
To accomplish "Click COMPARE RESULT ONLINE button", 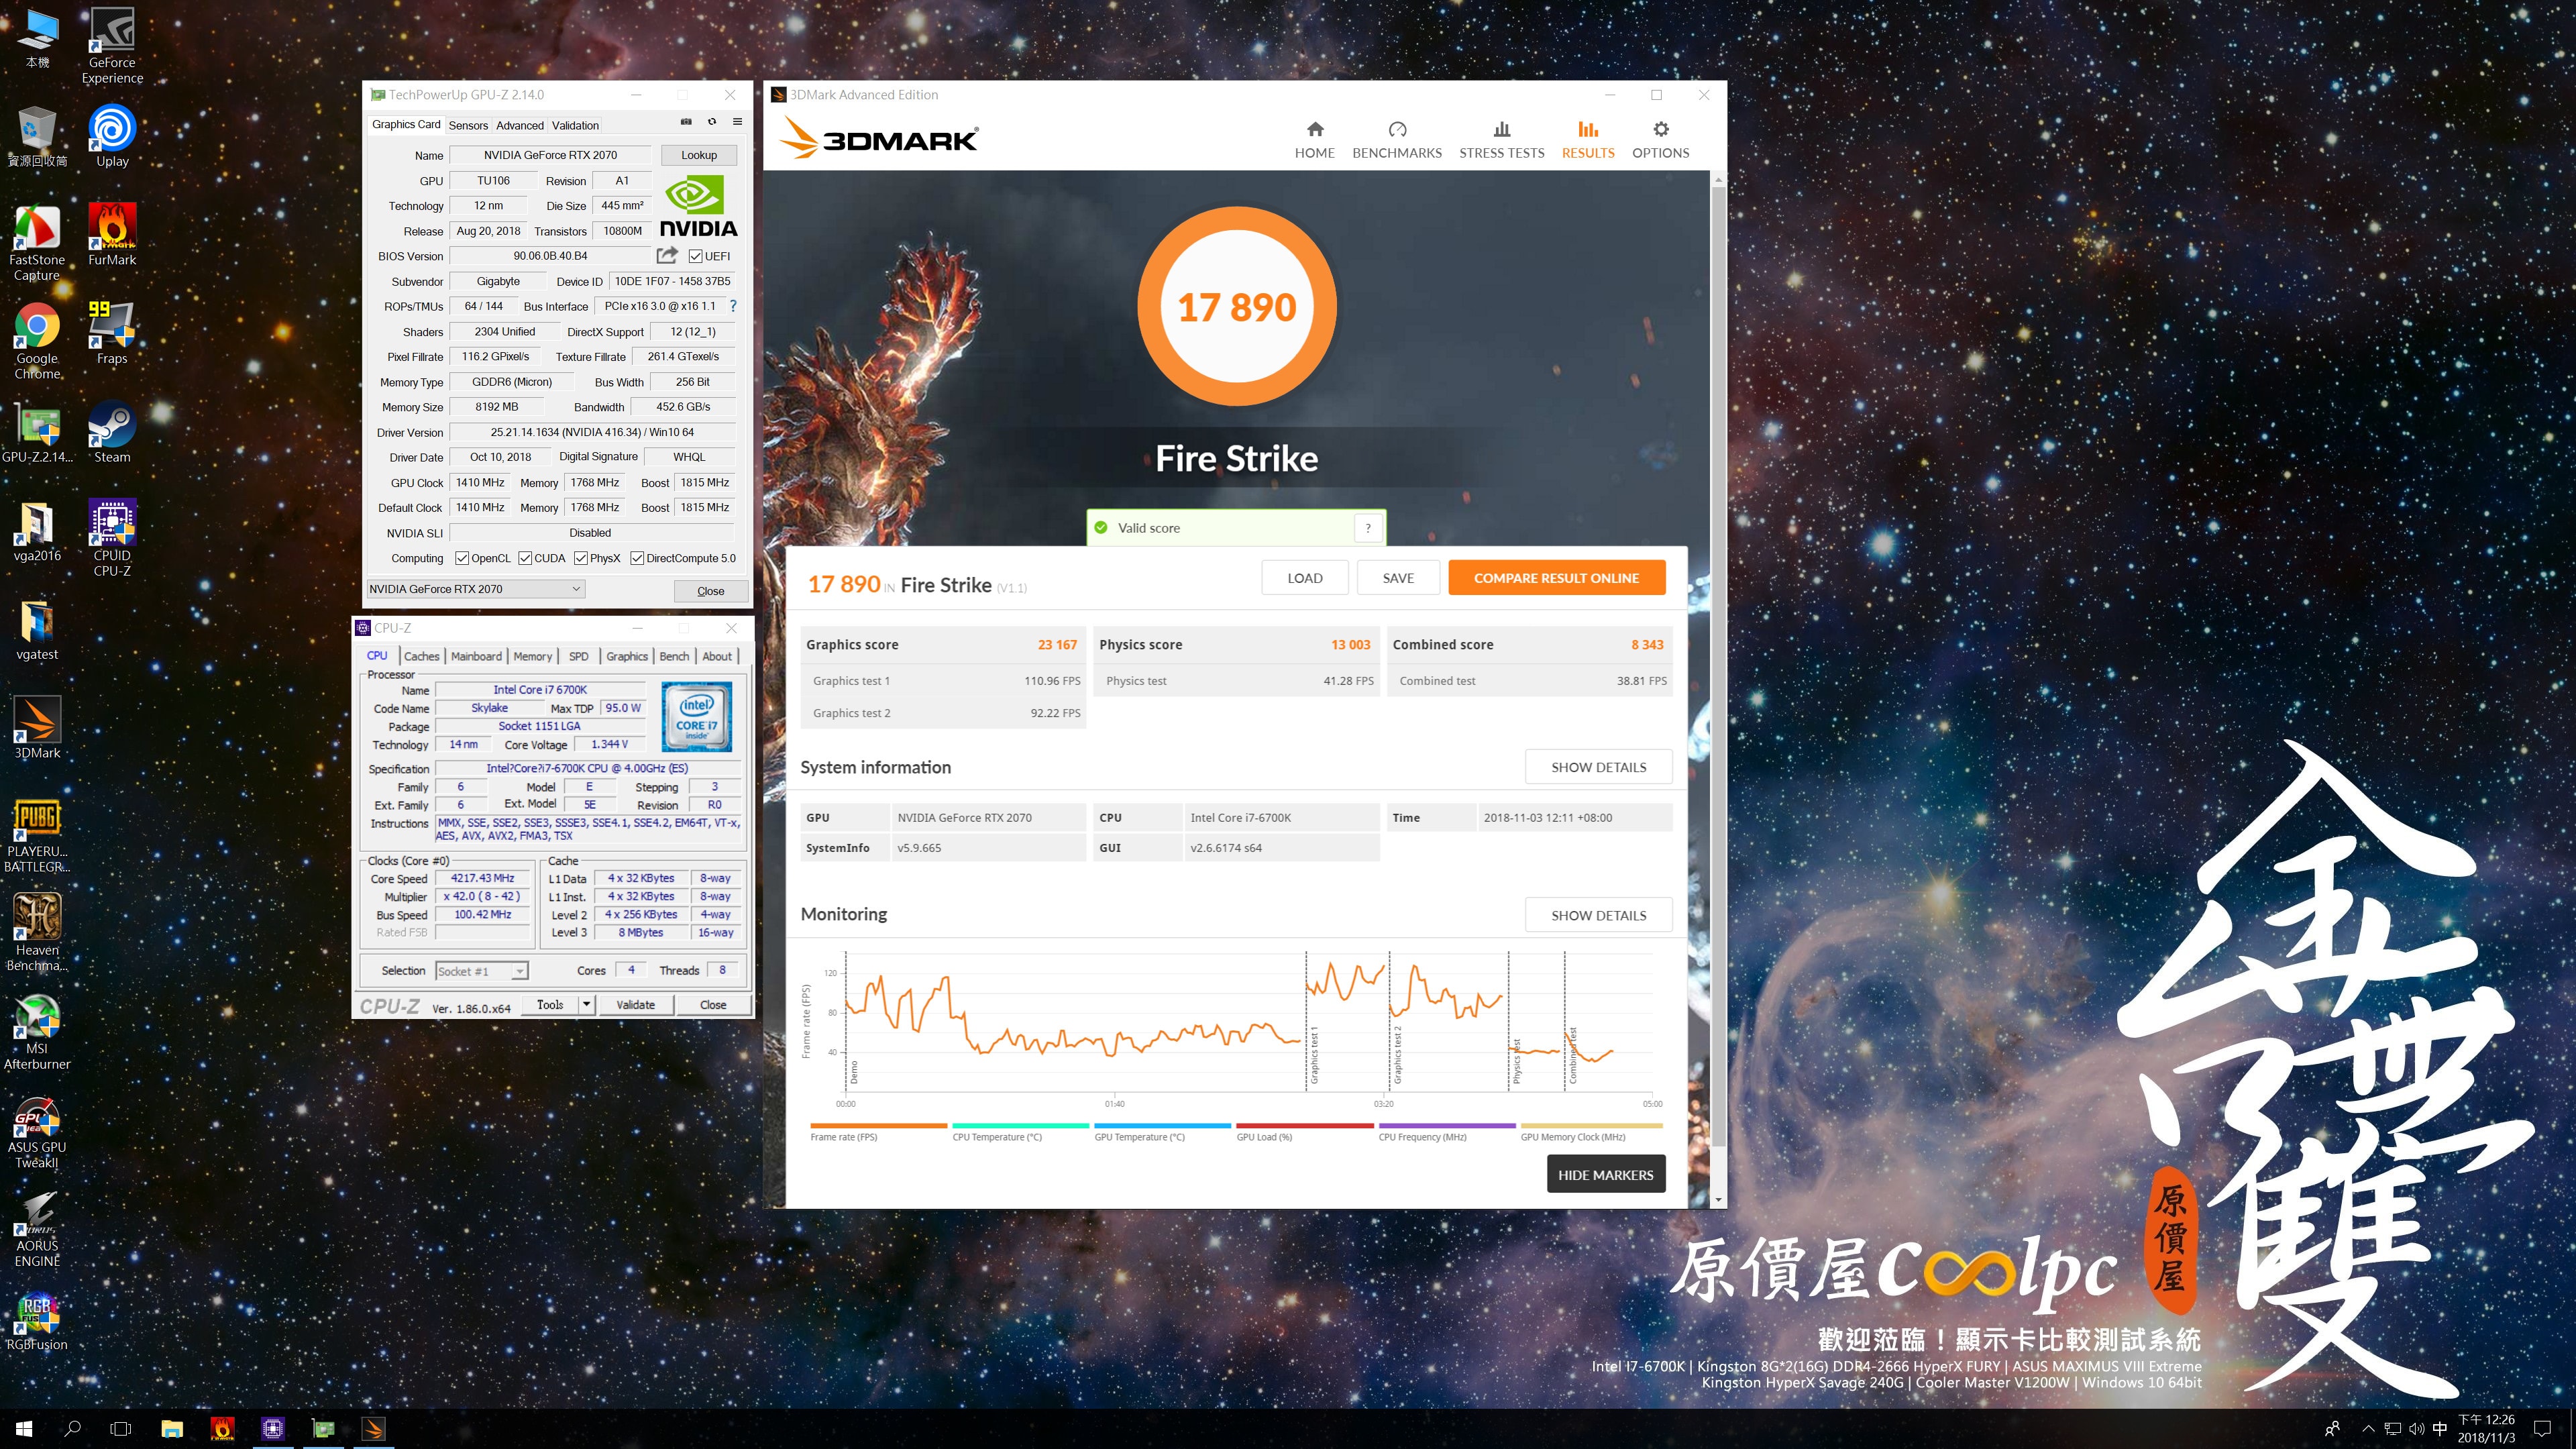I will pyautogui.click(x=1556, y=578).
